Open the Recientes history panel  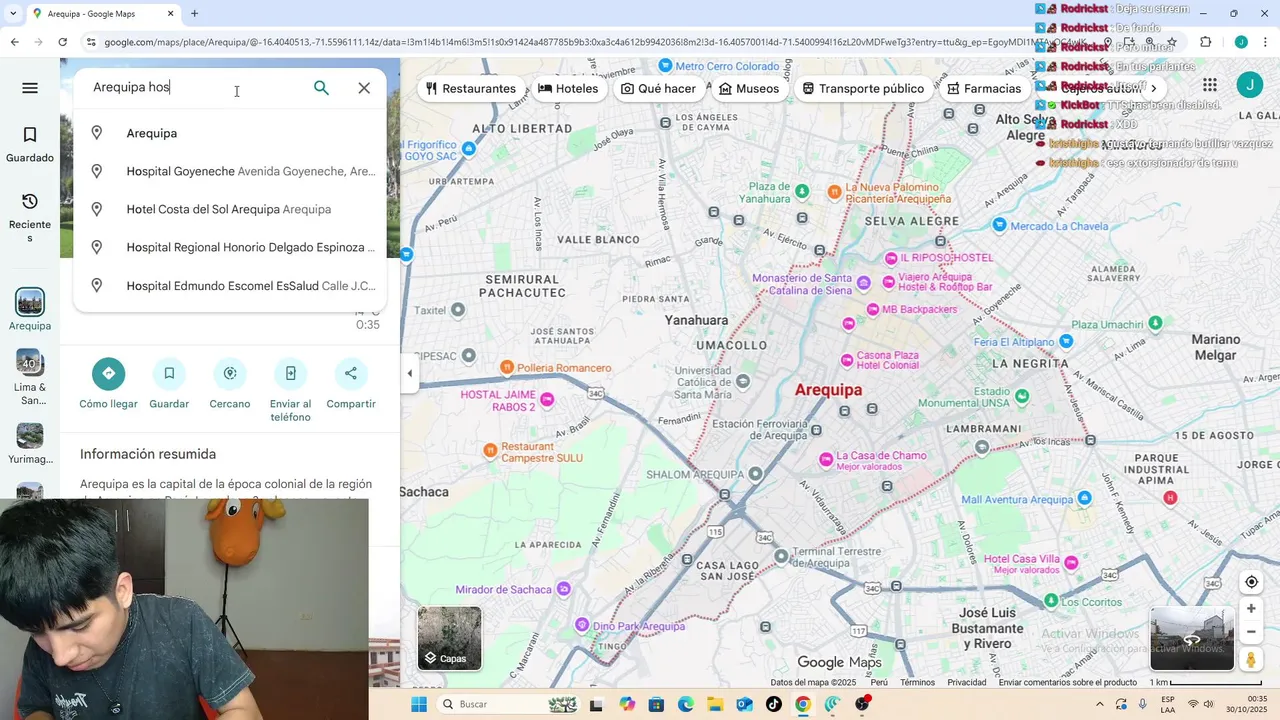tap(30, 217)
